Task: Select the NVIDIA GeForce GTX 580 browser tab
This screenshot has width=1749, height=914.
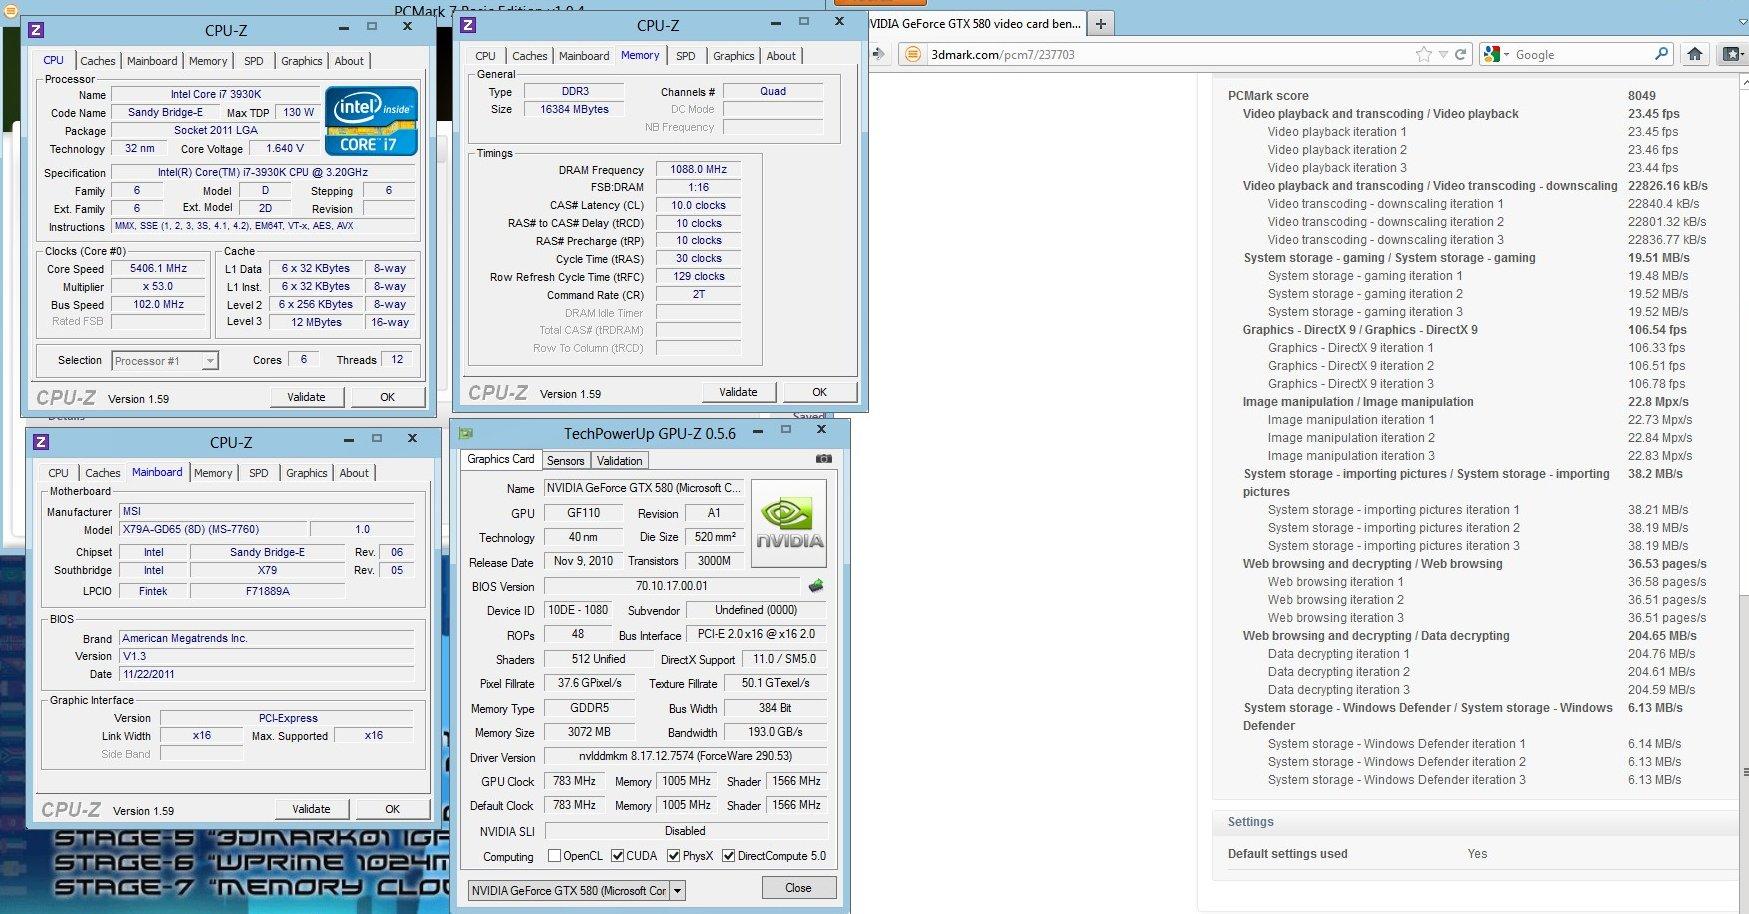Action: (x=976, y=23)
